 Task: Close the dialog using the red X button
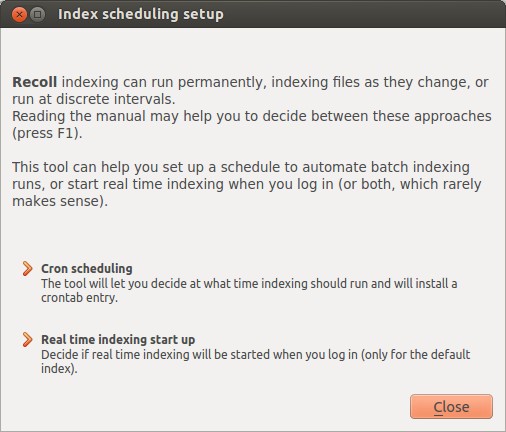click(x=19, y=15)
